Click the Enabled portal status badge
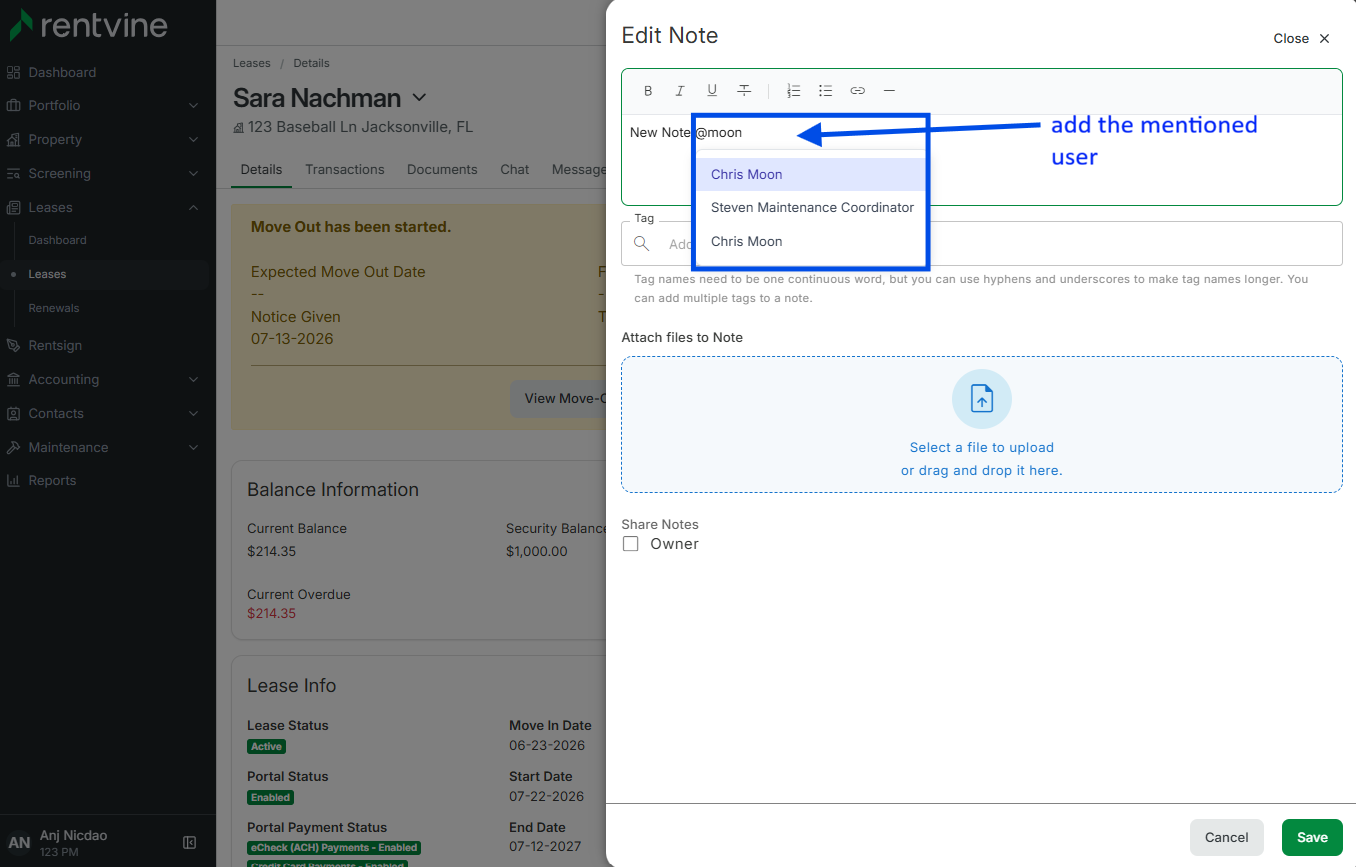 [271, 797]
